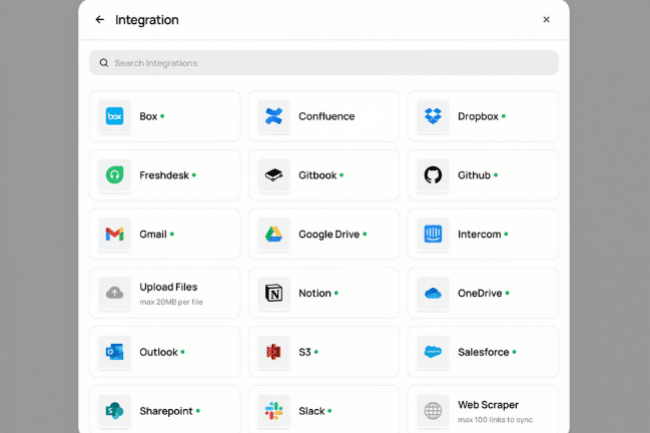The height and width of the screenshot is (433, 650).
Task: Pick the Google Drive label
Action: click(x=329, y=235)
